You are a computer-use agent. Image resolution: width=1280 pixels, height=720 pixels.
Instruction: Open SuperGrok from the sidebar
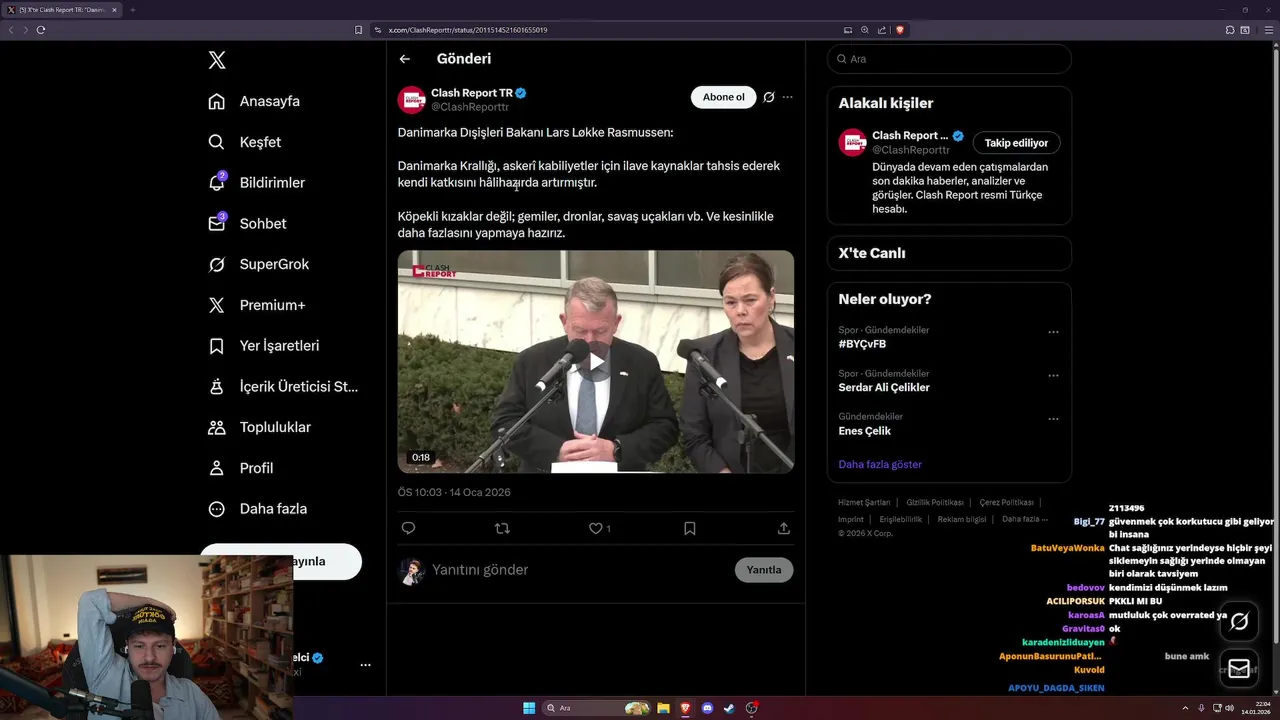[x=259, y=264]
